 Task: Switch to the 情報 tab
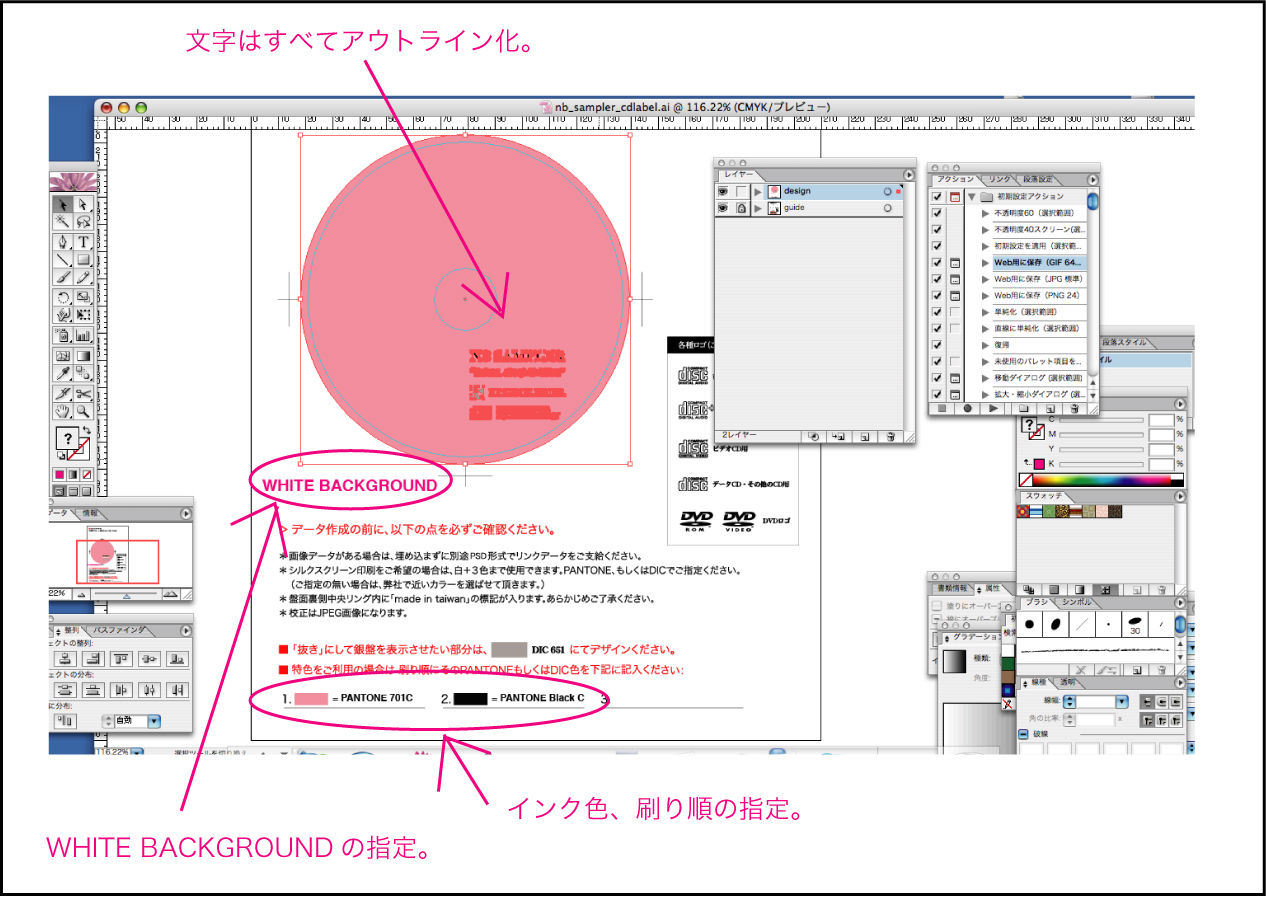90,513
